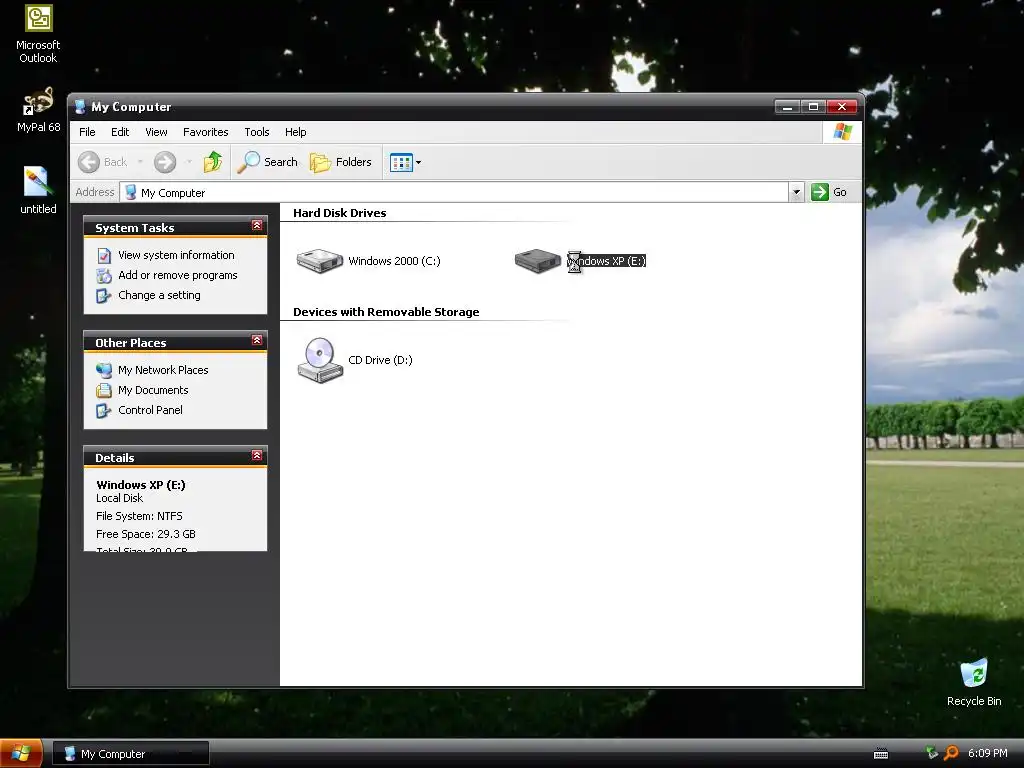Click the Windows 2000 (C:) label
This screenshot has height=768, width=1024.
tap(394, 261)
